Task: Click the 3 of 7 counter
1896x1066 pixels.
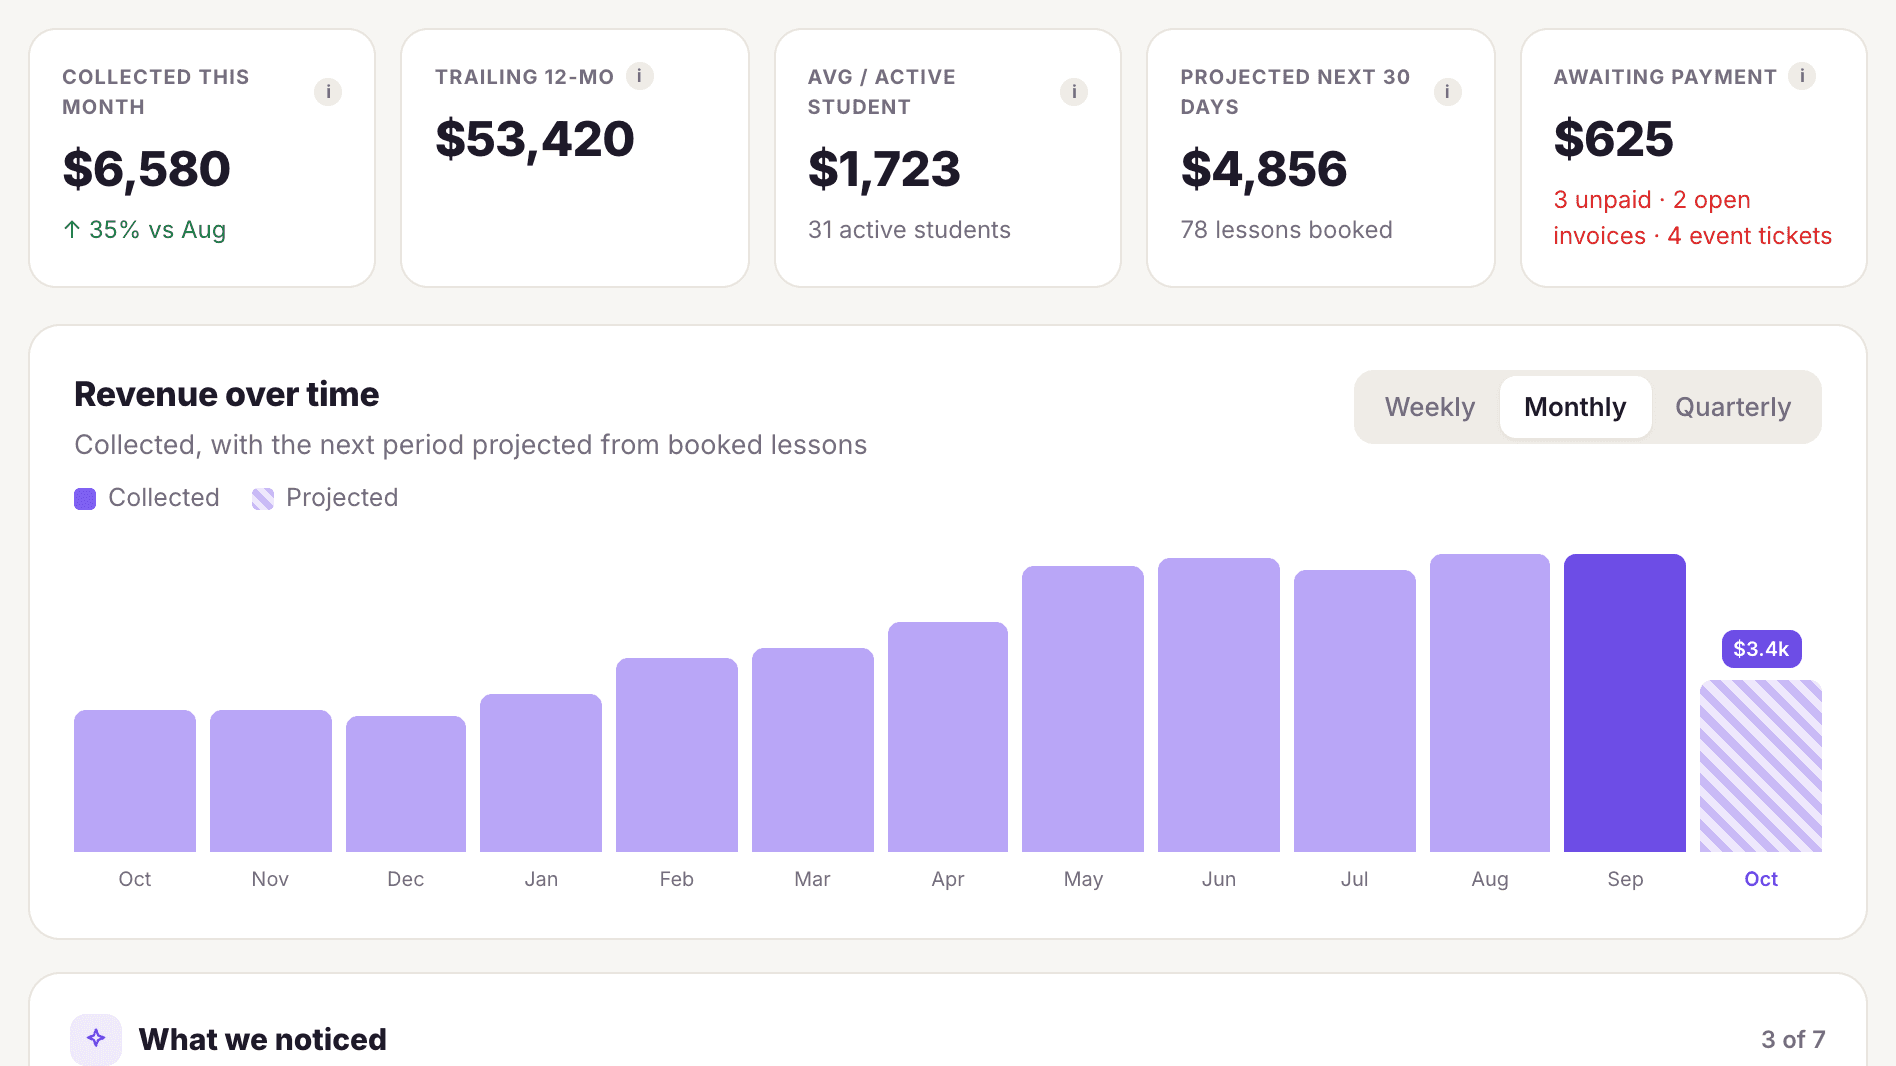Action: coord(1793,1040)
